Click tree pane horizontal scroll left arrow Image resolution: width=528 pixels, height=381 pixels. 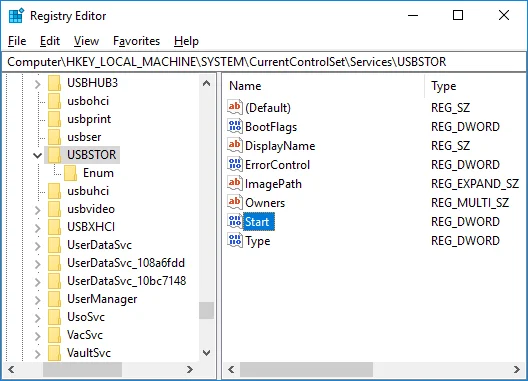11,369
